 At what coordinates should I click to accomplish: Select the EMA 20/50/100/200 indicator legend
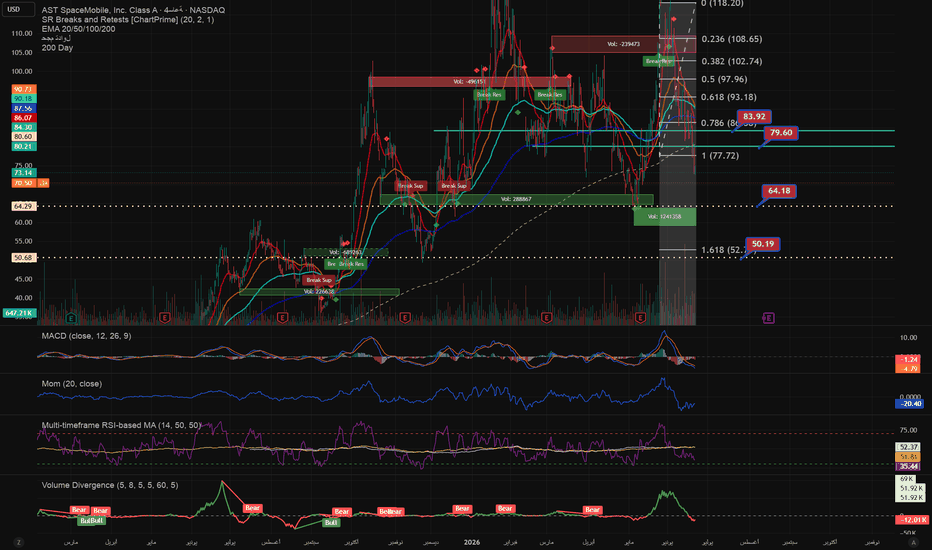click(x=78, y=29)
